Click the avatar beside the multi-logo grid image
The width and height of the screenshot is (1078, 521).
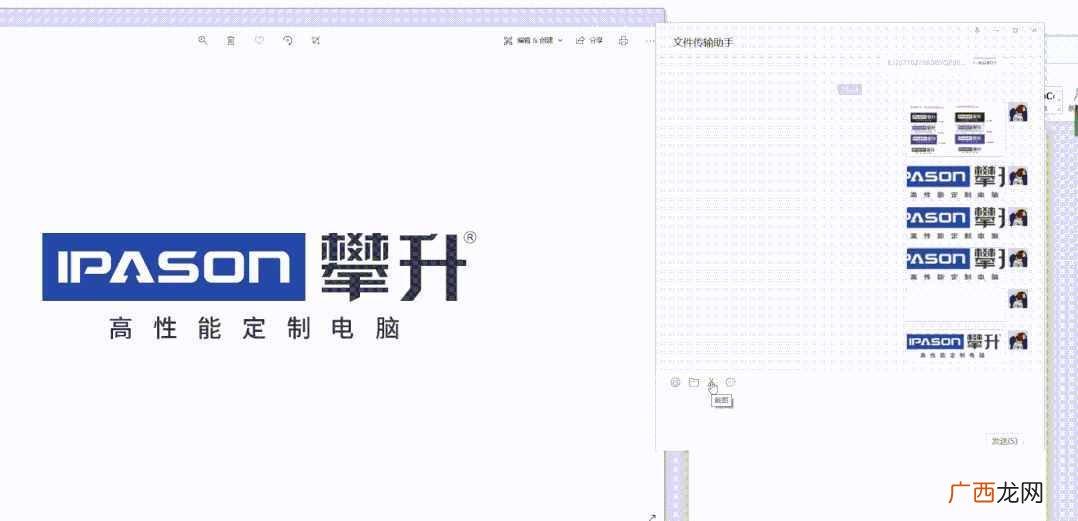[x=1018, y=113]
